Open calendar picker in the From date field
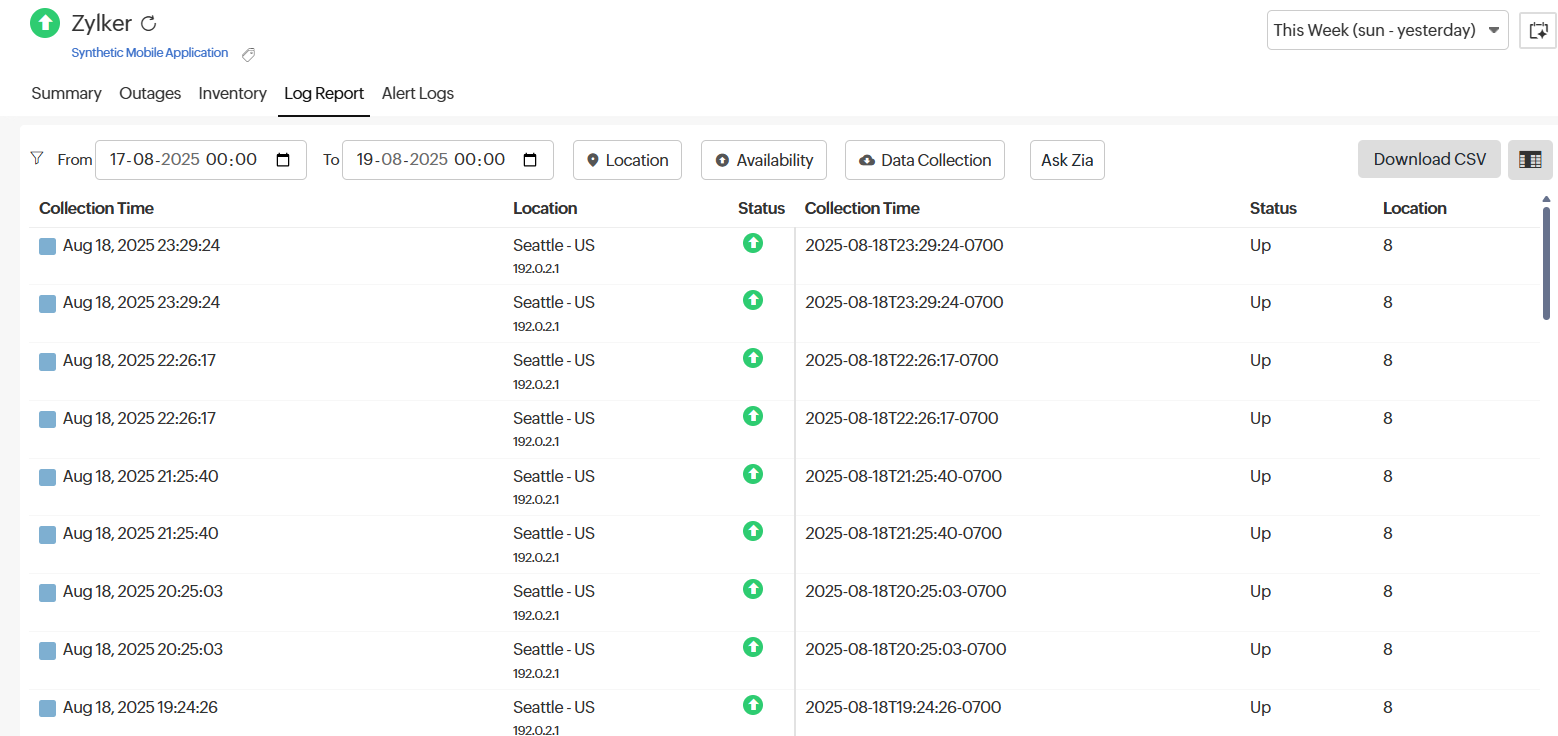Image resolution: width=1558 pixels, height=736 pixels. click(x=283, y=160)
